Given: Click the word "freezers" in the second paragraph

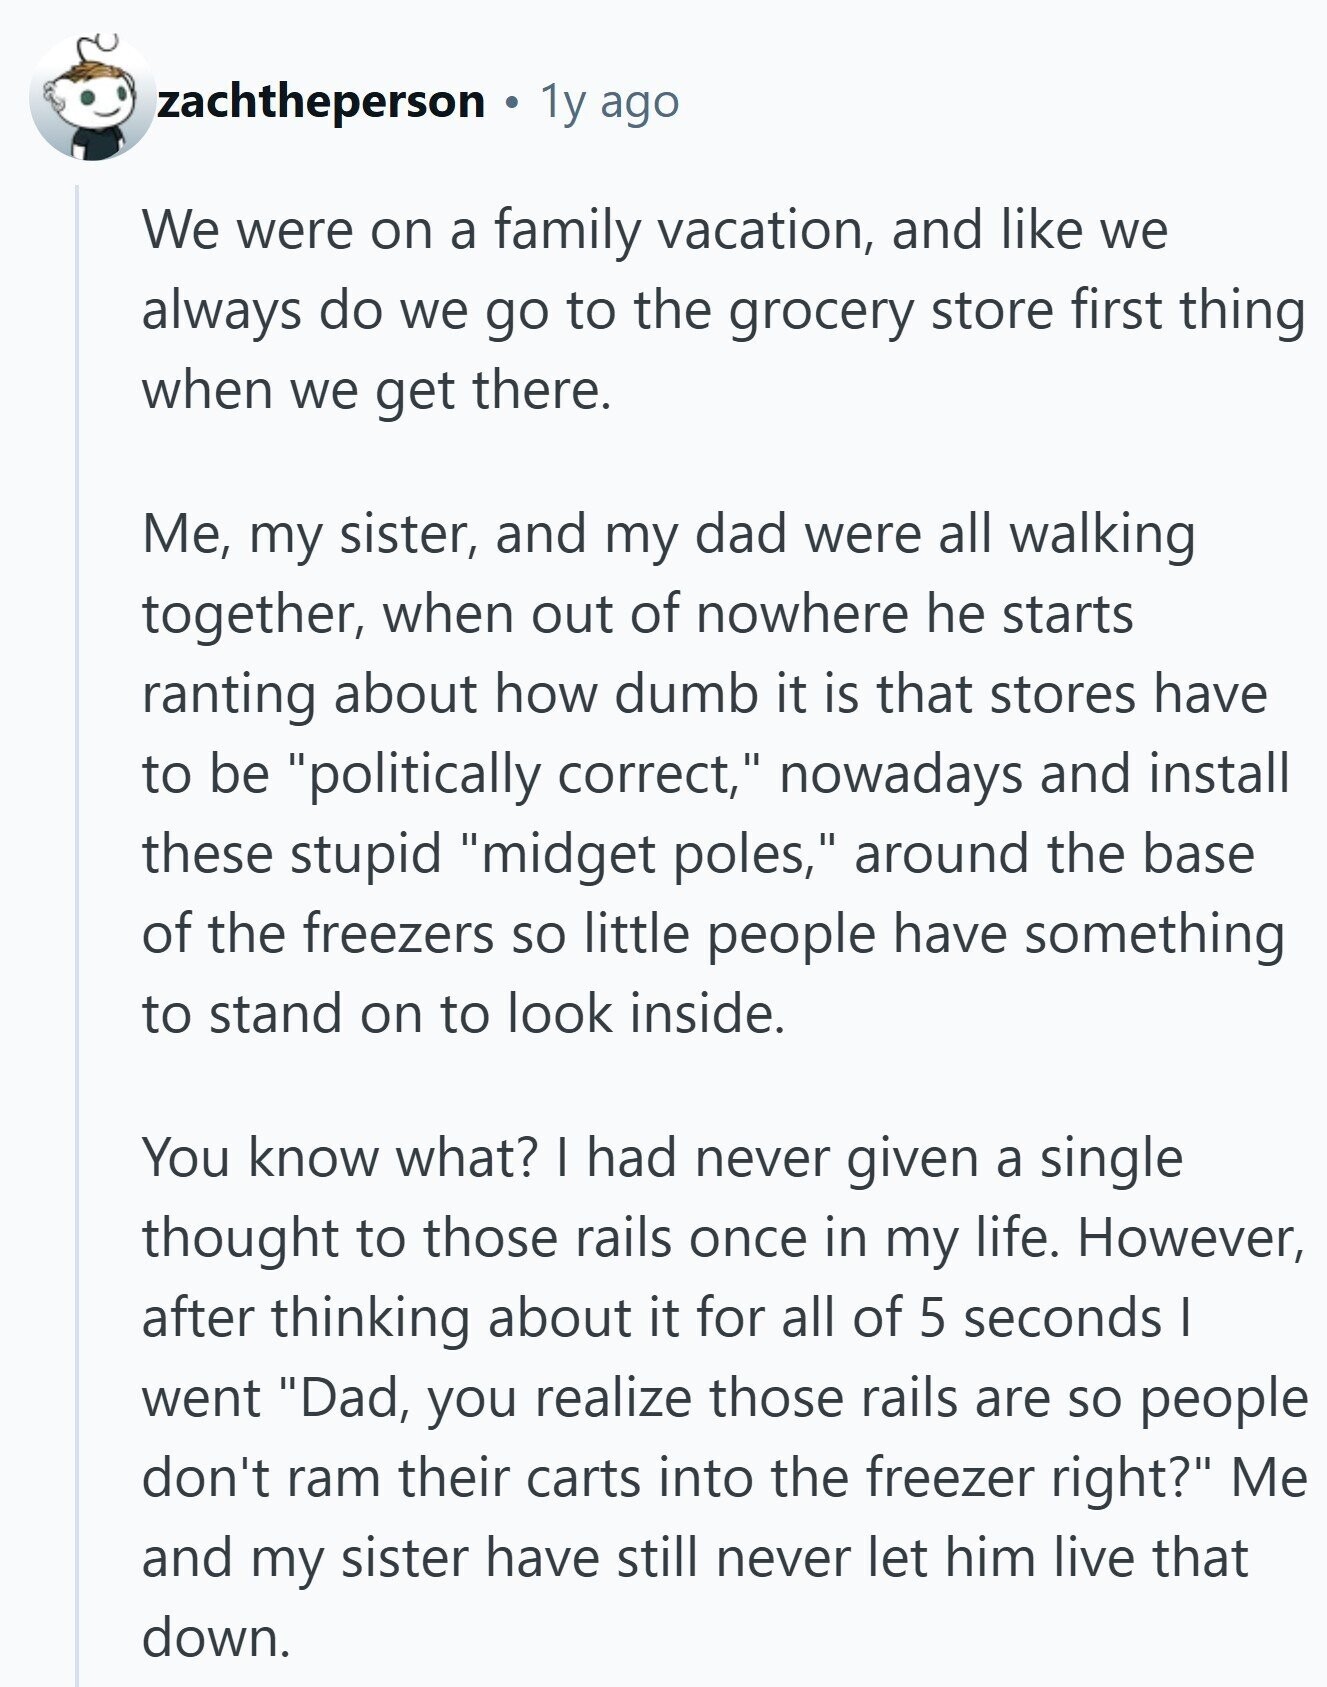Looking at the screenshot, I should (x=398, y=934).
